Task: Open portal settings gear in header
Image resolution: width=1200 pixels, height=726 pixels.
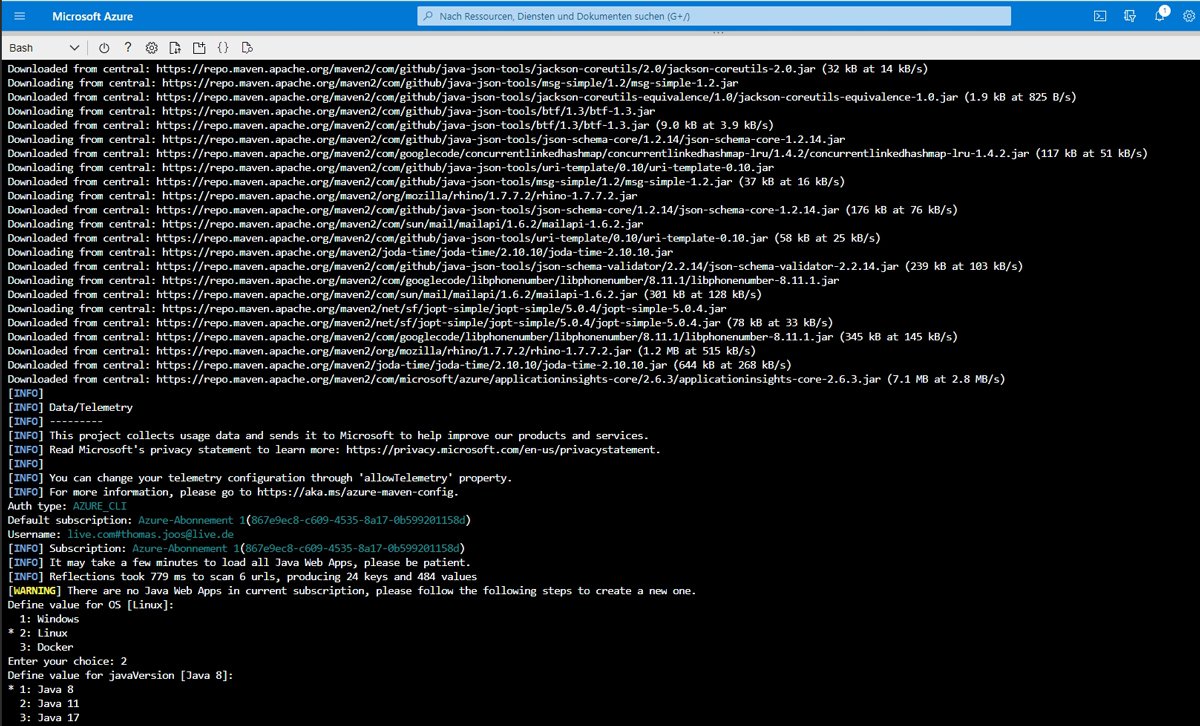Action: [x=1189, y=16]
